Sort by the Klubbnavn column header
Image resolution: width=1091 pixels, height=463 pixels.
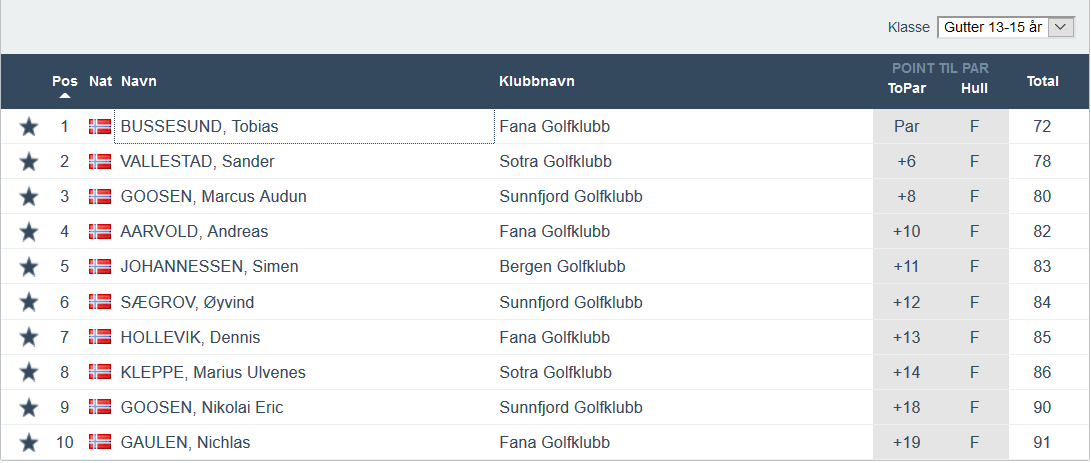coord(537,81)
